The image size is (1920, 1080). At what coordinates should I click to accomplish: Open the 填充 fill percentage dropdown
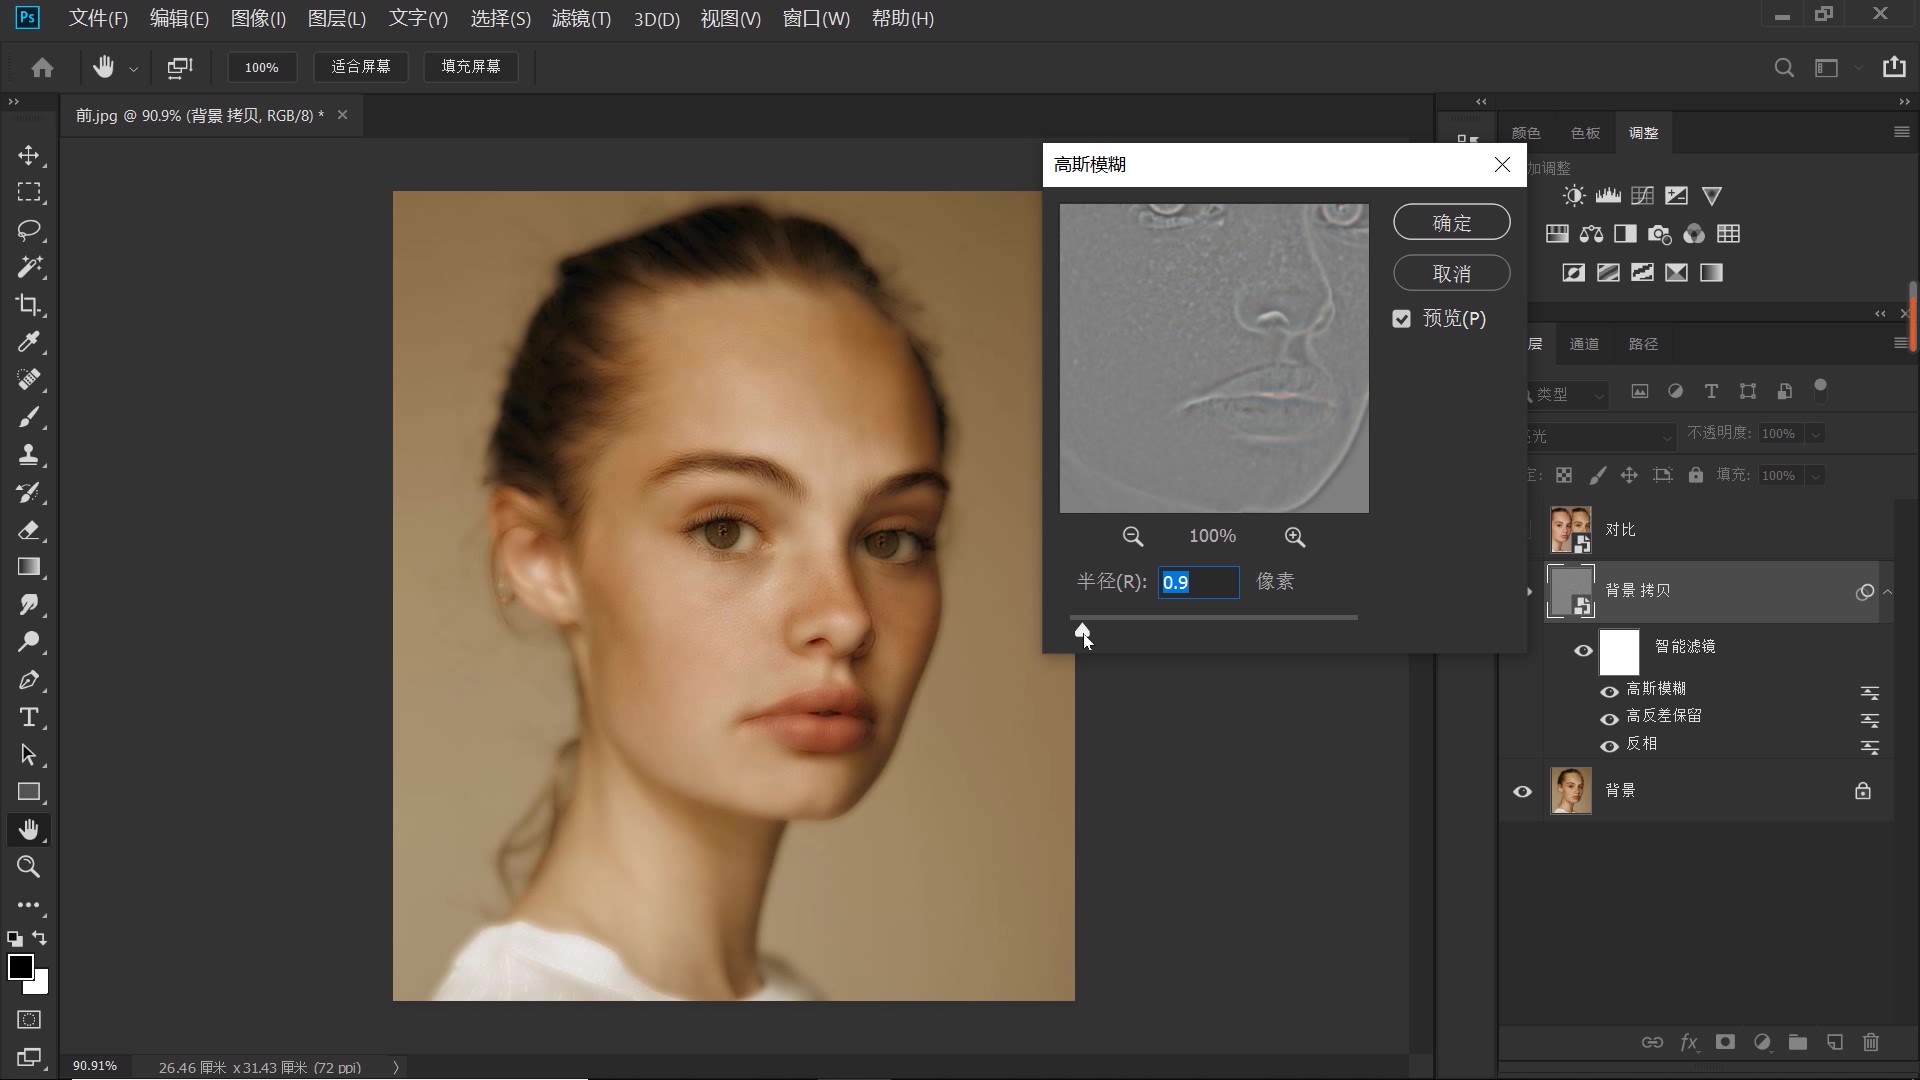point(1815,475)
